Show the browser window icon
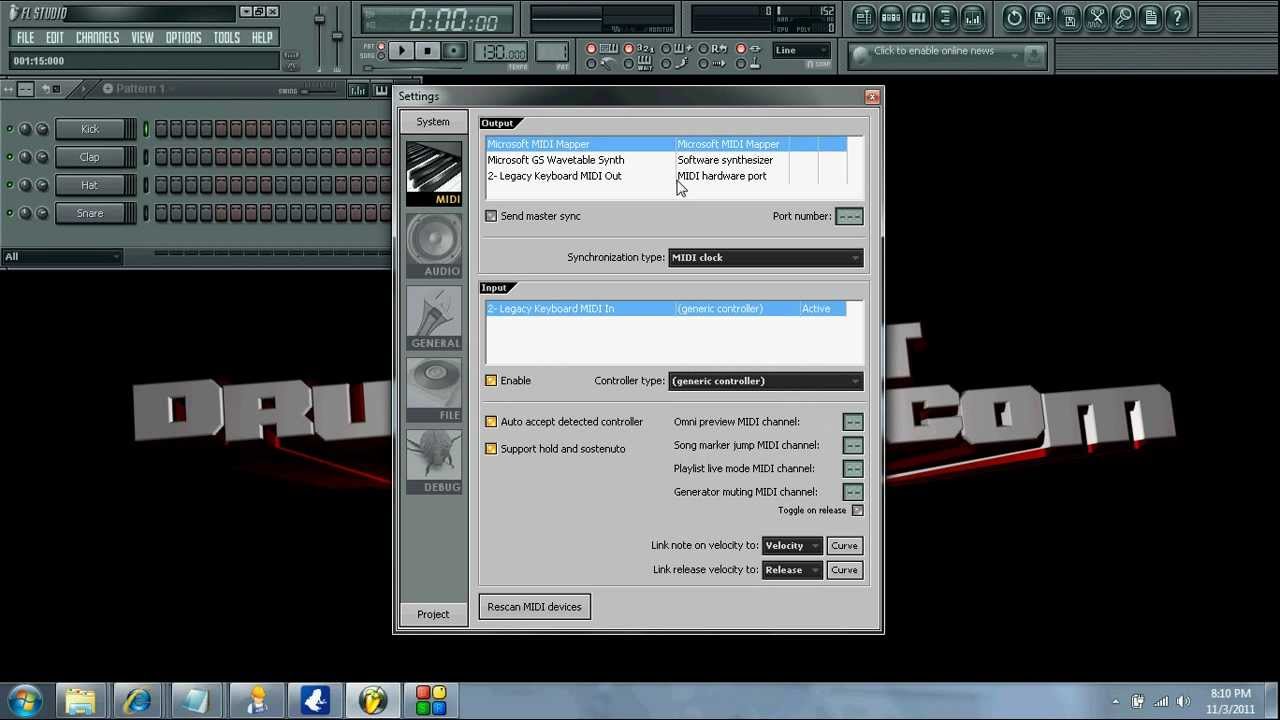Image resolution: width=1280 pixels, height=720 pixels. [x=945, y=18]
